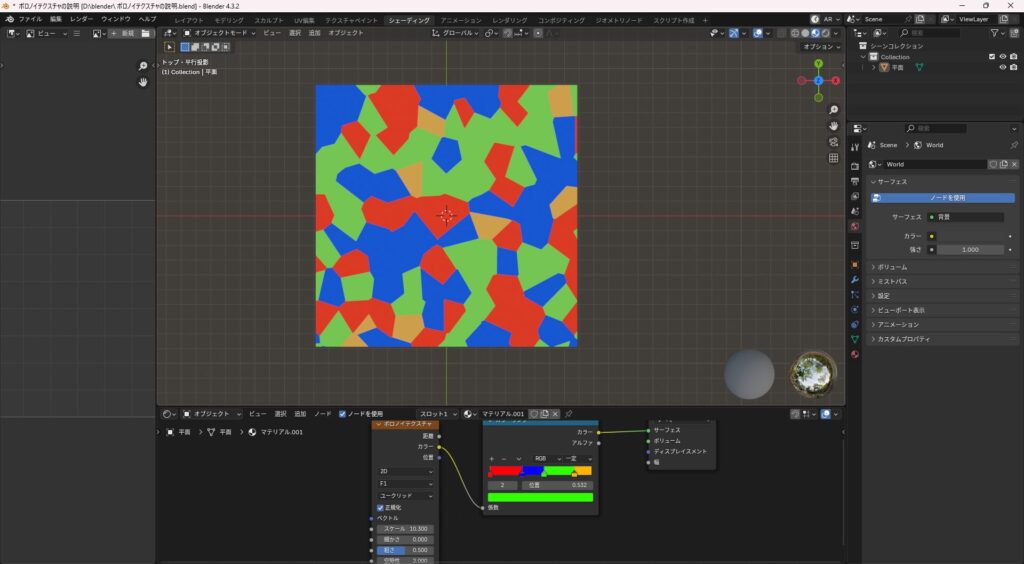Open the Object Data properties tab
Viewport: 1024px width, 564px height.
tap(855, 339)
